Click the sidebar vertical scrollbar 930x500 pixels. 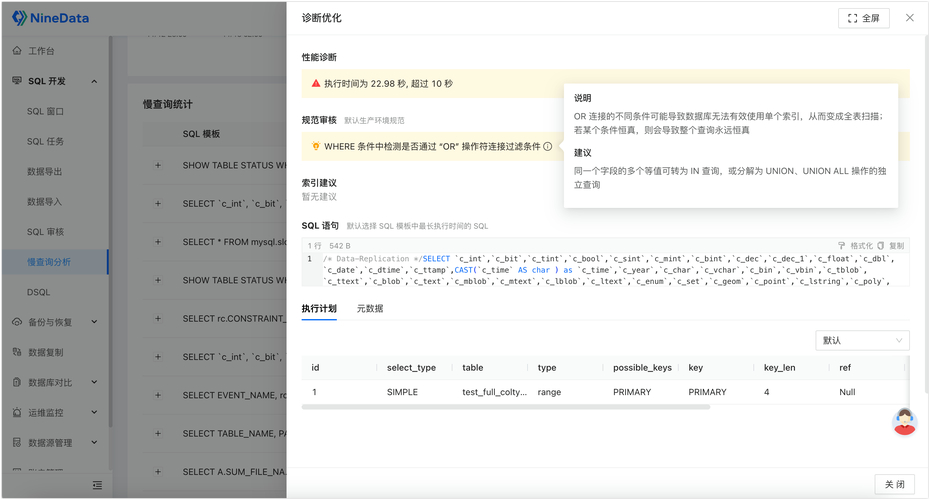[x=110, y=231]
